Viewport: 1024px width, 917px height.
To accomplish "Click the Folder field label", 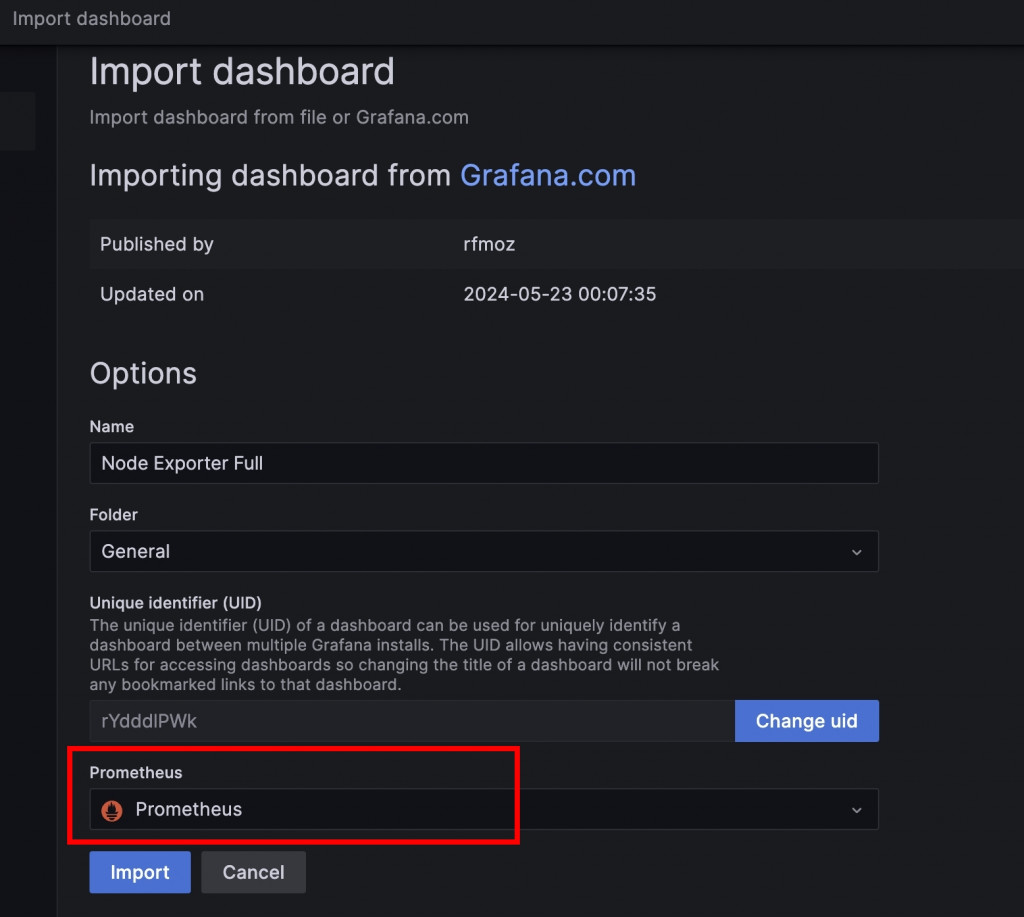I will click(114, 515).
